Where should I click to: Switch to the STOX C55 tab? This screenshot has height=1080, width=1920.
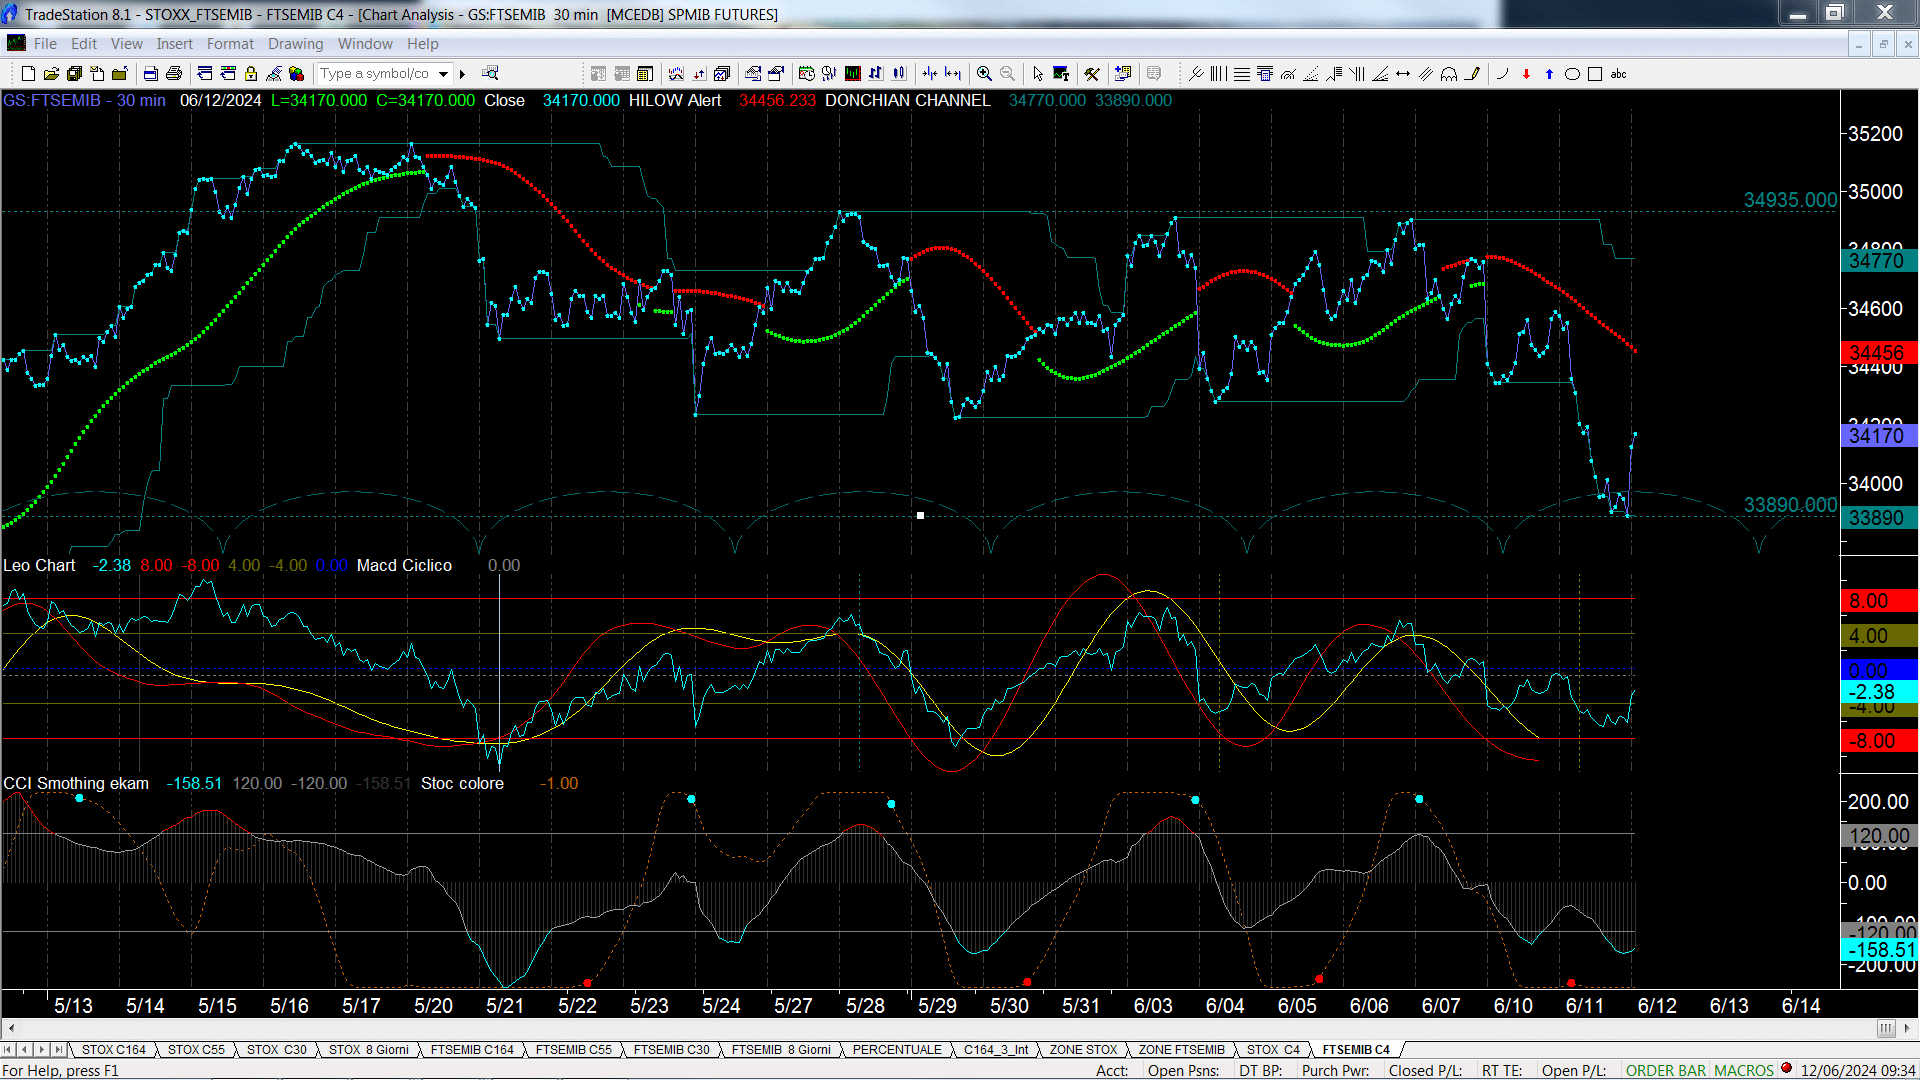tap(196, 1050)
